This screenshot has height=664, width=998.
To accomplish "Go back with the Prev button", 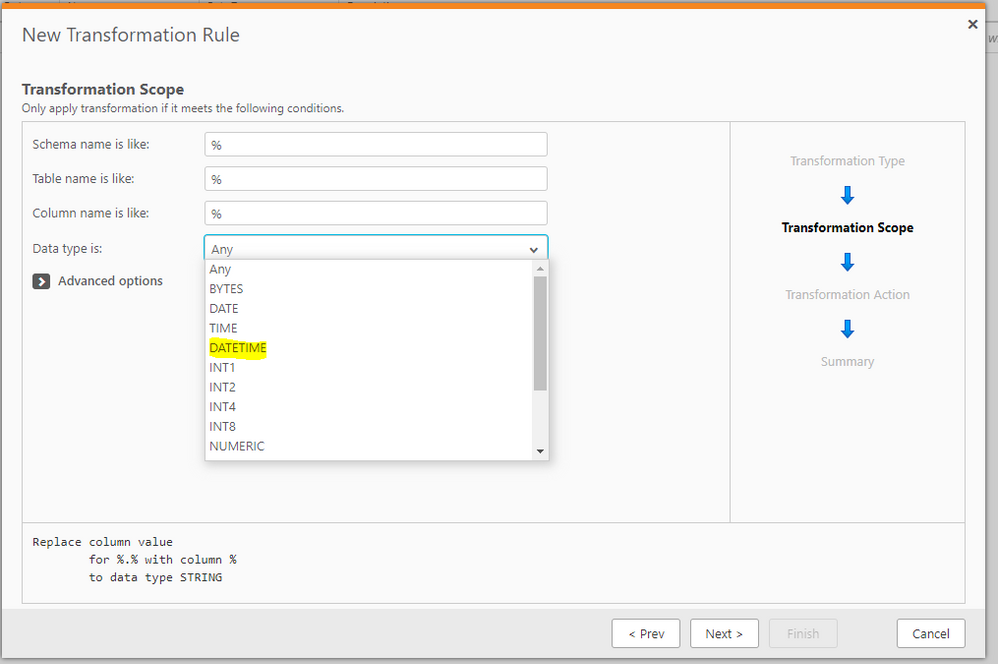I will point(646,633).
